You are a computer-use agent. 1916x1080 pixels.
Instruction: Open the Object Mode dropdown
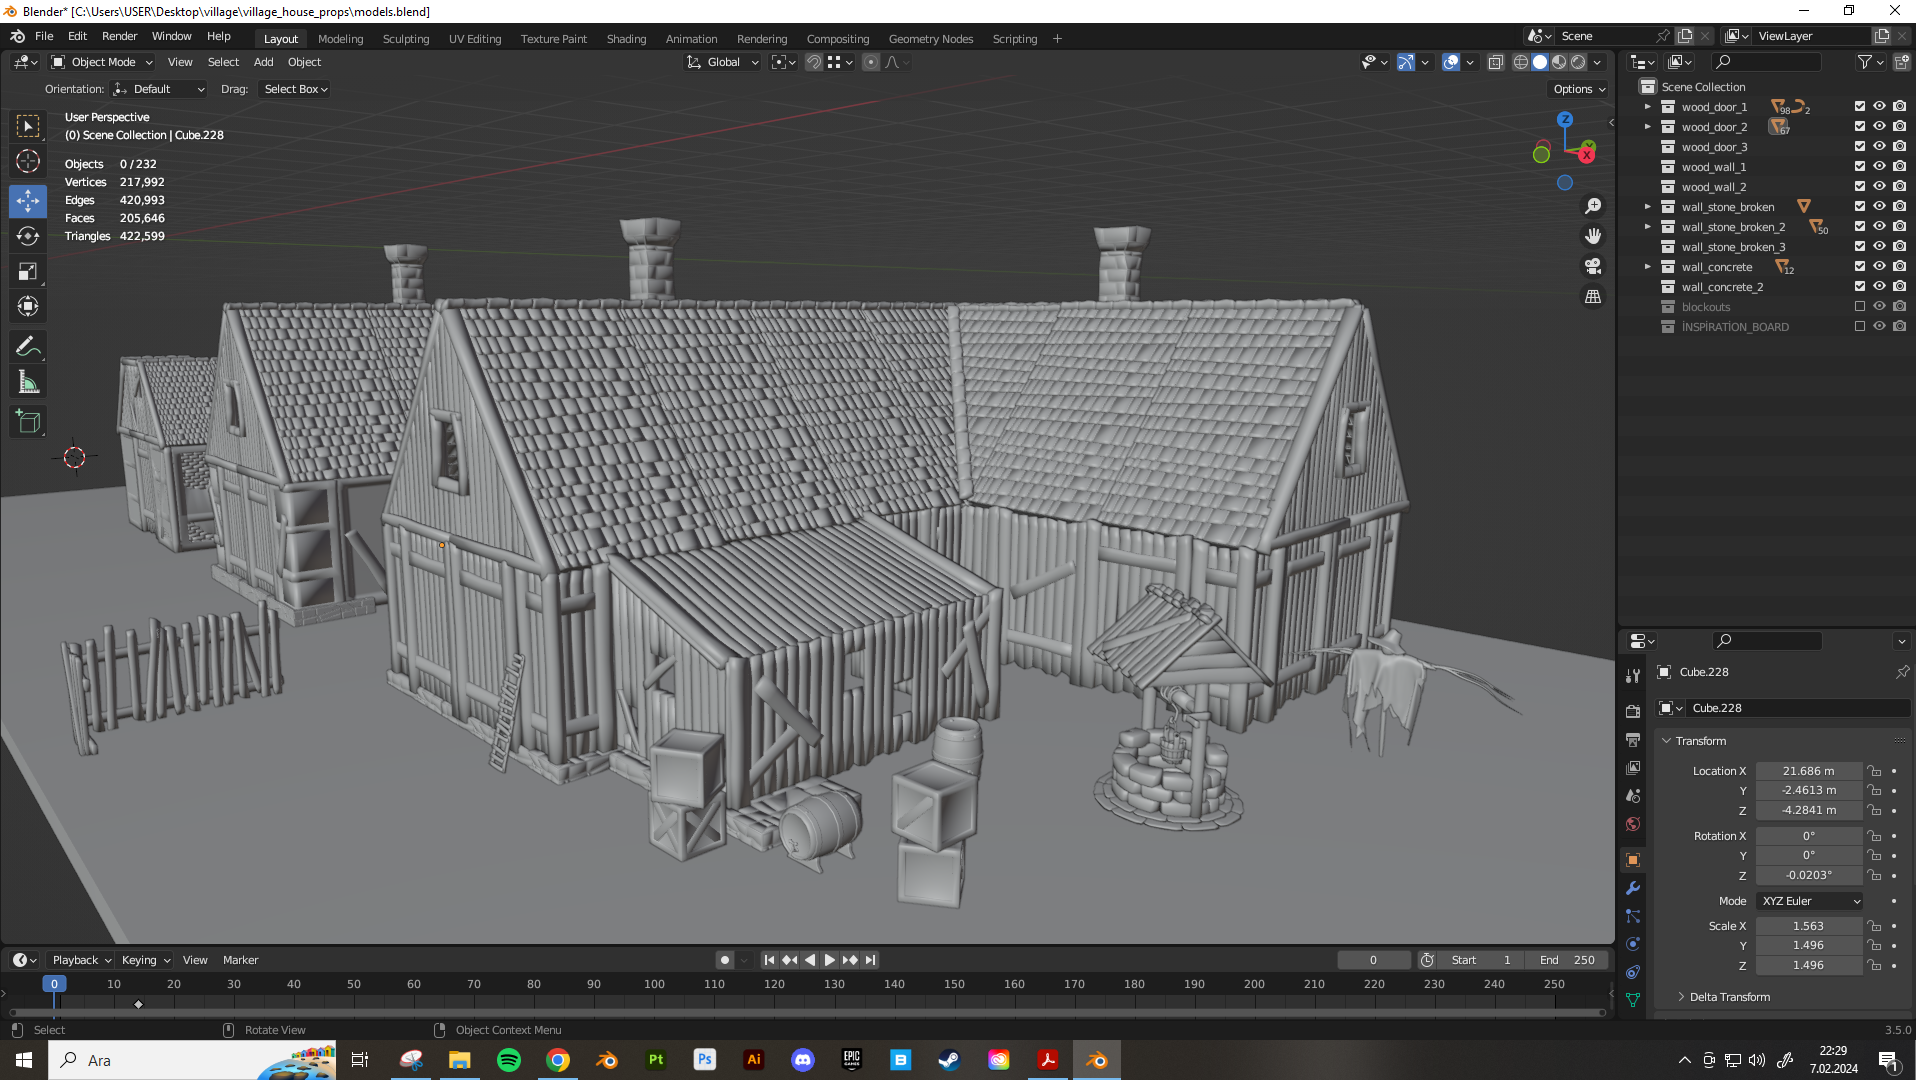pos(102,62)
